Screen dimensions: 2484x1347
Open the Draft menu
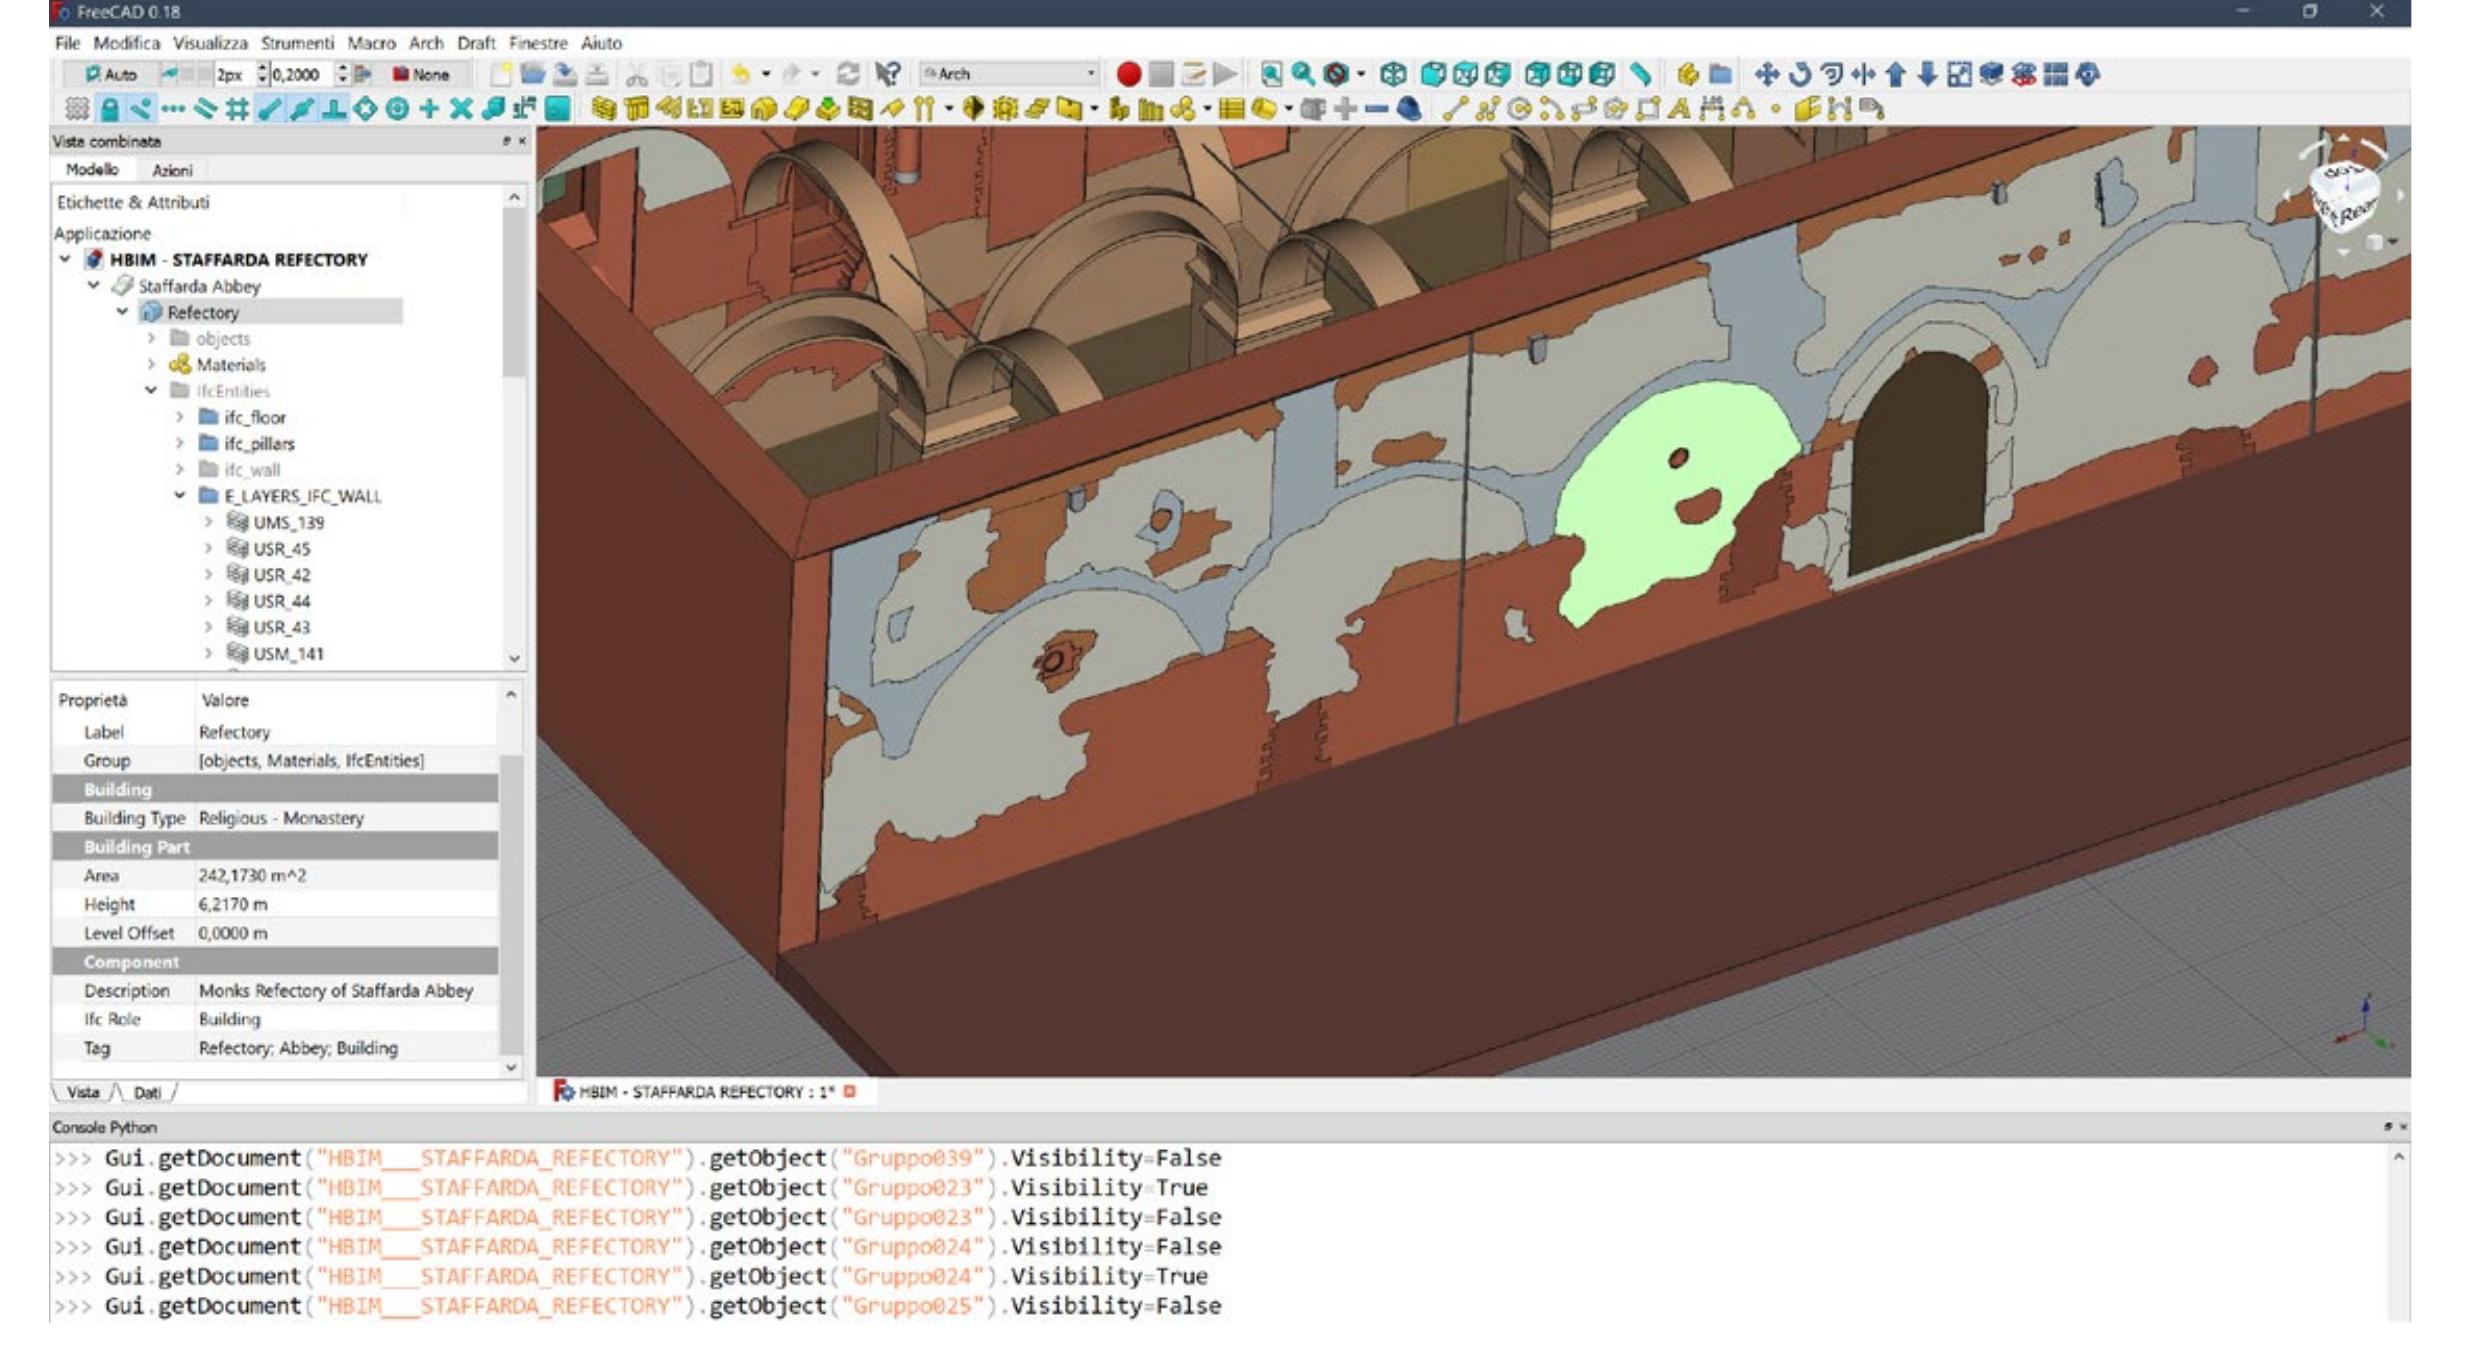[x=475, y=43]
